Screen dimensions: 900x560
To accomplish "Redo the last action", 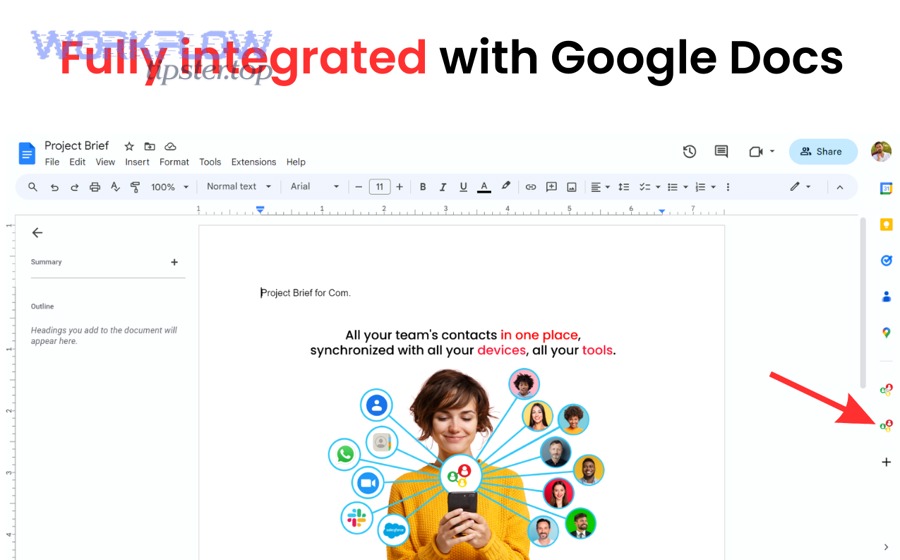I will point(75,187).
